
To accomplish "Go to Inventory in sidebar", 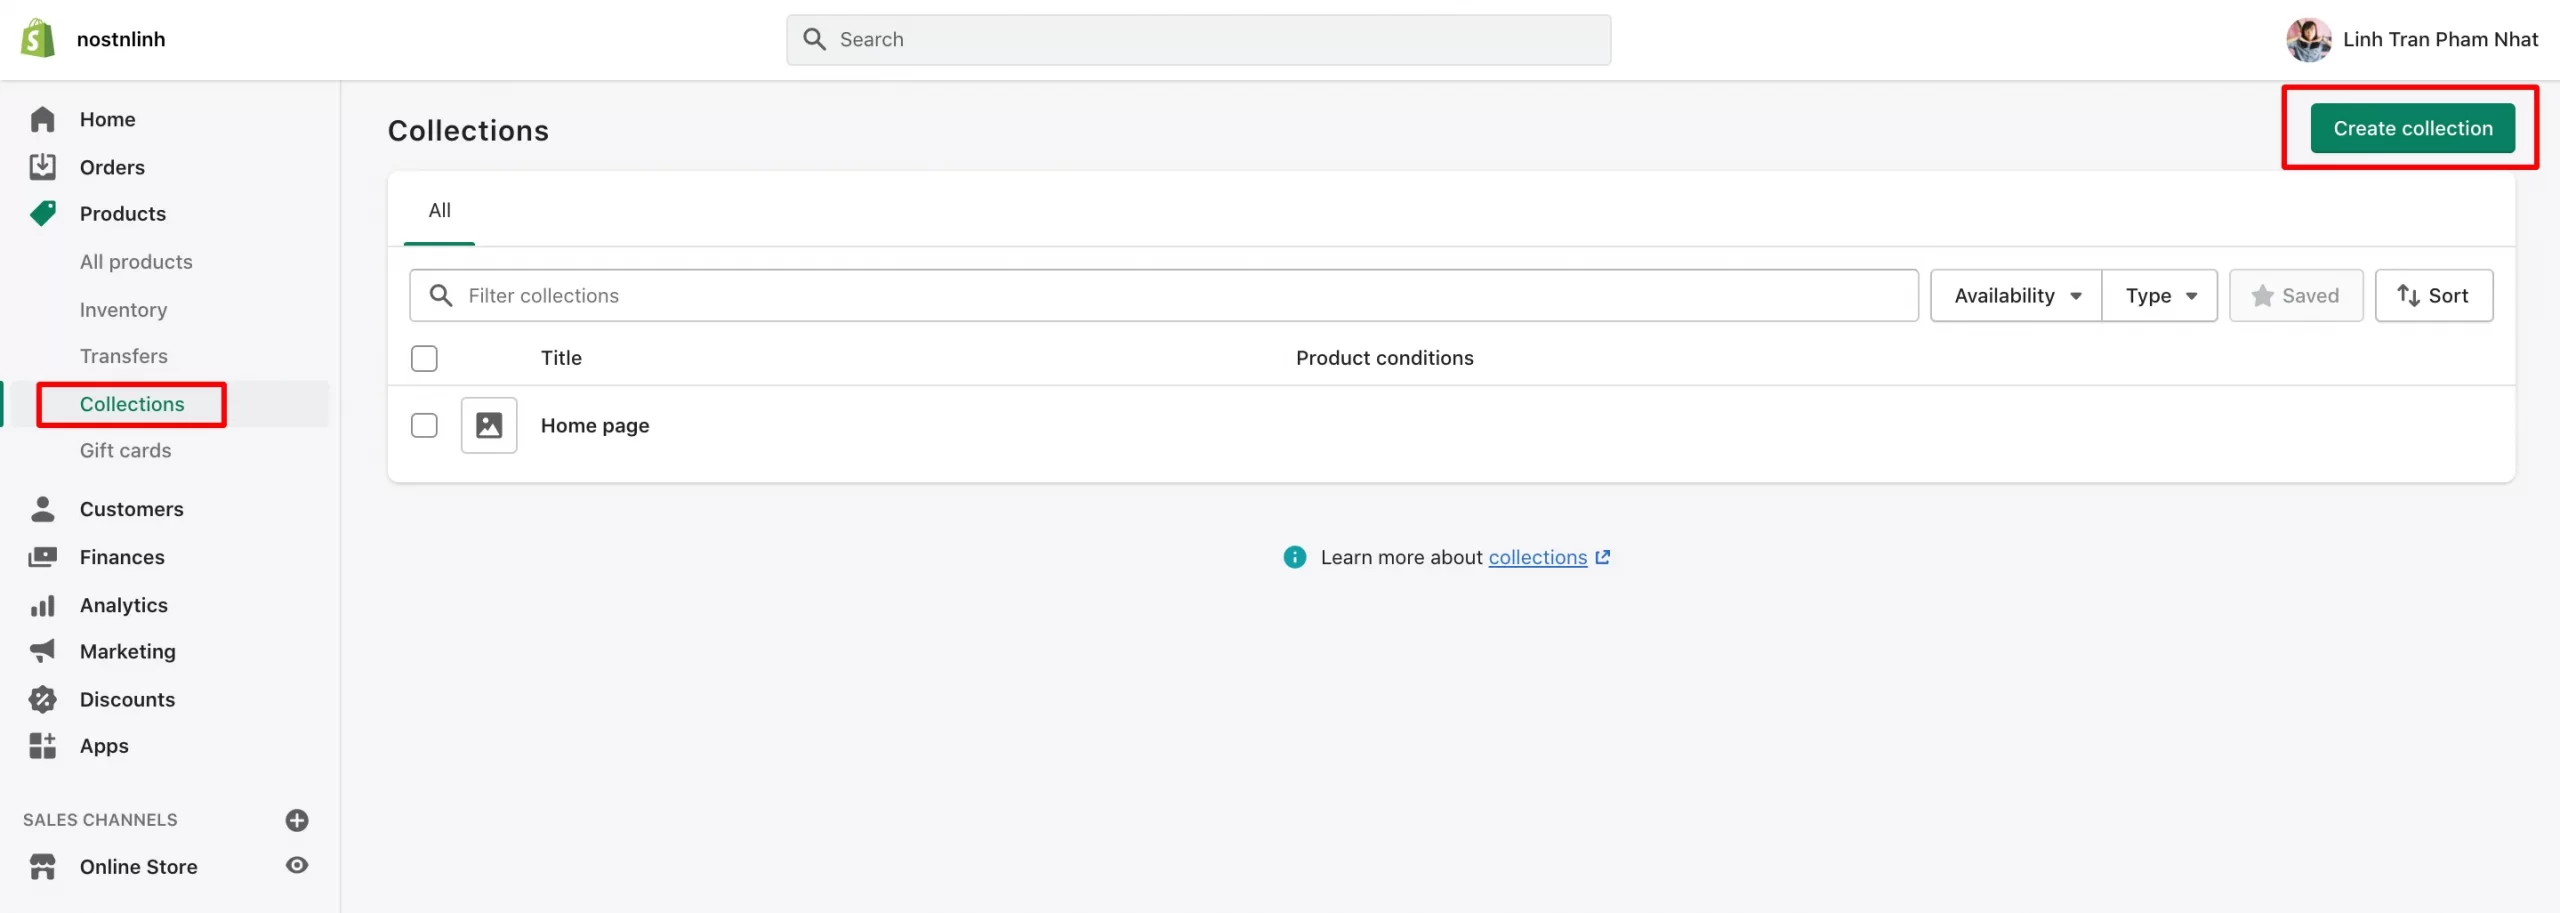I will pos(123,310).
